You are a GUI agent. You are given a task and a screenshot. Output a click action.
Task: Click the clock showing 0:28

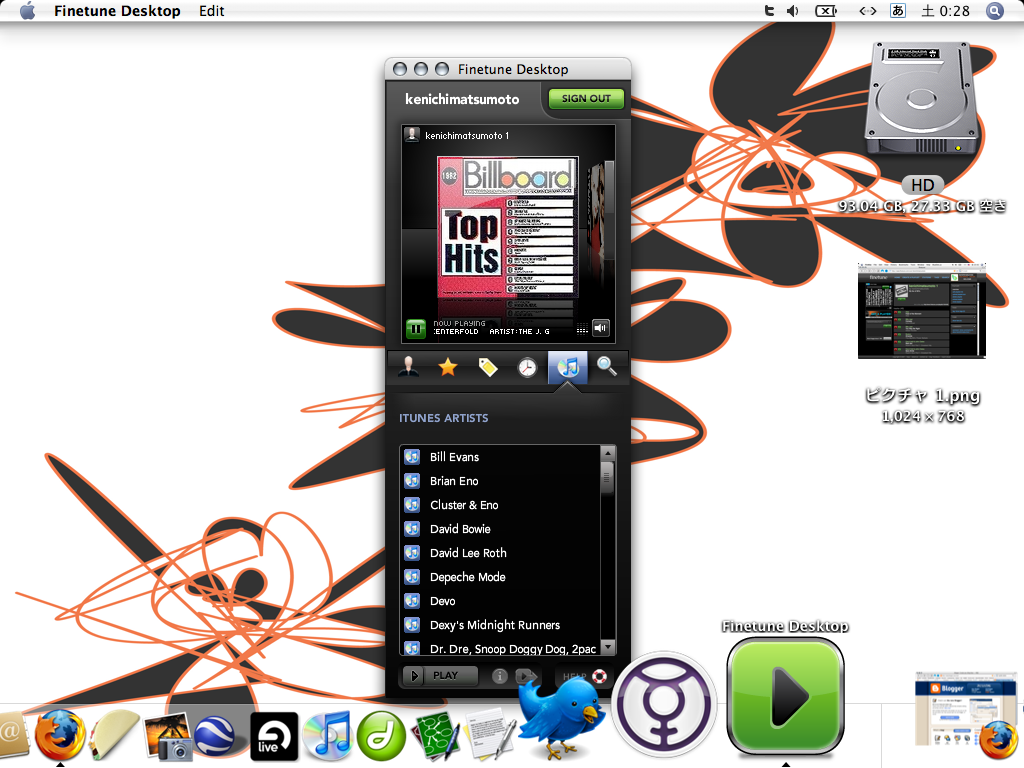coord(946,11)
